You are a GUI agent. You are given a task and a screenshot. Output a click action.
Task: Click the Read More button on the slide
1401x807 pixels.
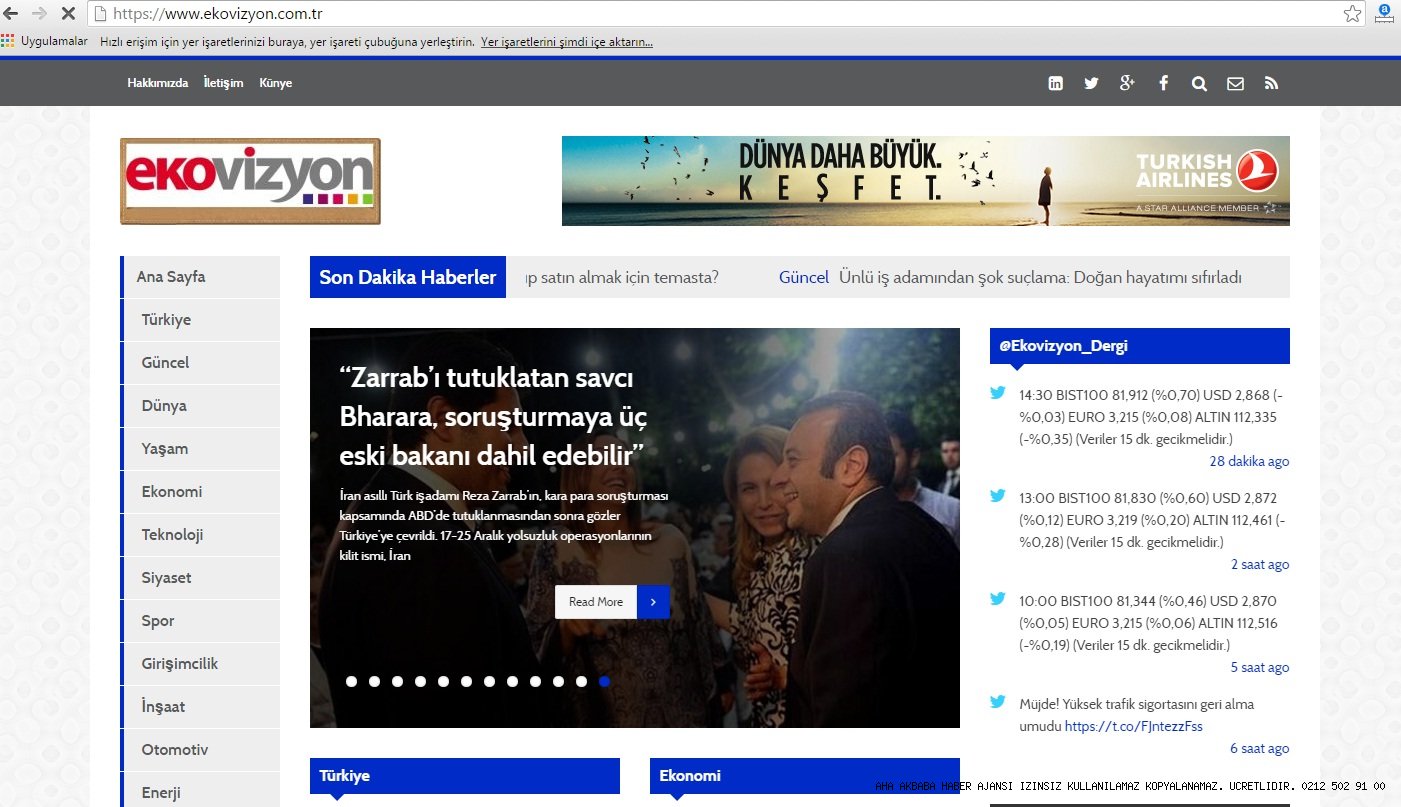click(x=595, y=601)
